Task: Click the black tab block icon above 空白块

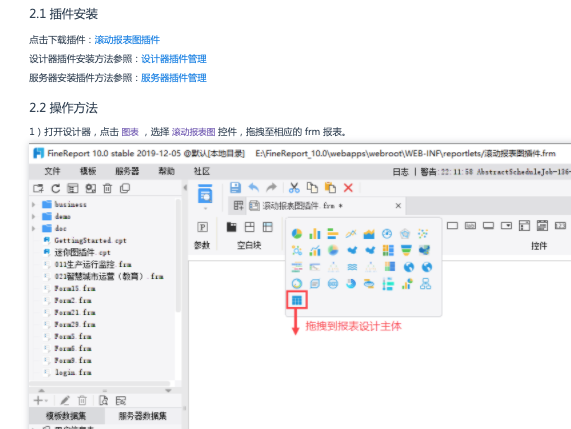Action: pyautogui.click(x=232, y=227)
